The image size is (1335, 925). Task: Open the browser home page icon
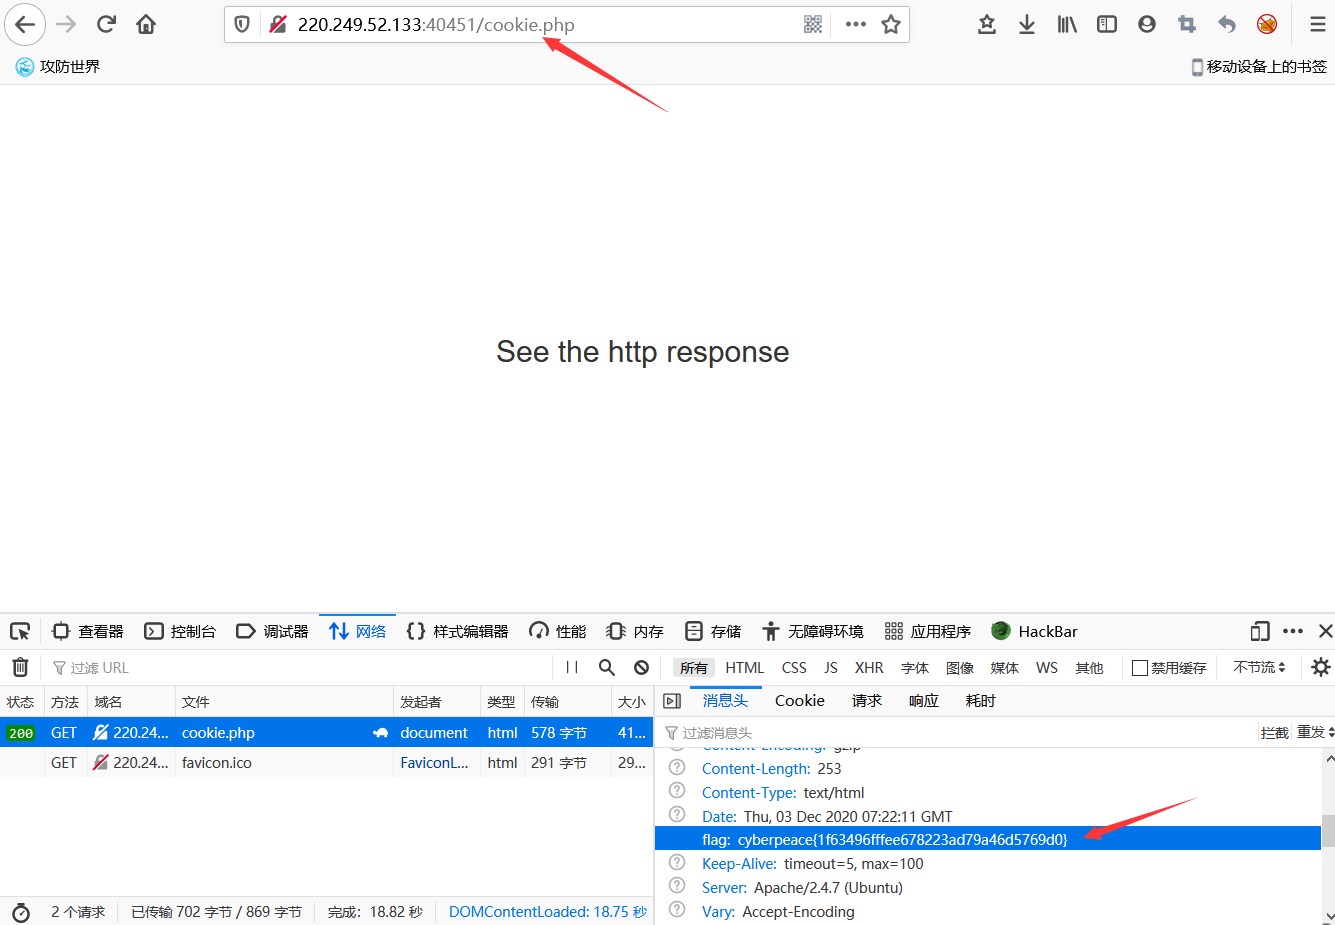146,25
